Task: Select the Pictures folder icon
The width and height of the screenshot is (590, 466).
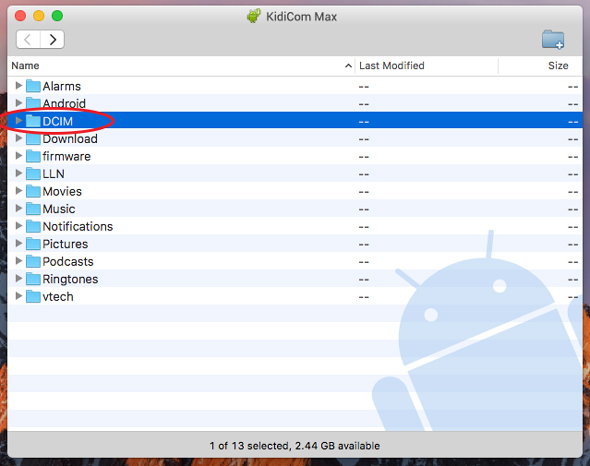Action: [x=33, y=244]
